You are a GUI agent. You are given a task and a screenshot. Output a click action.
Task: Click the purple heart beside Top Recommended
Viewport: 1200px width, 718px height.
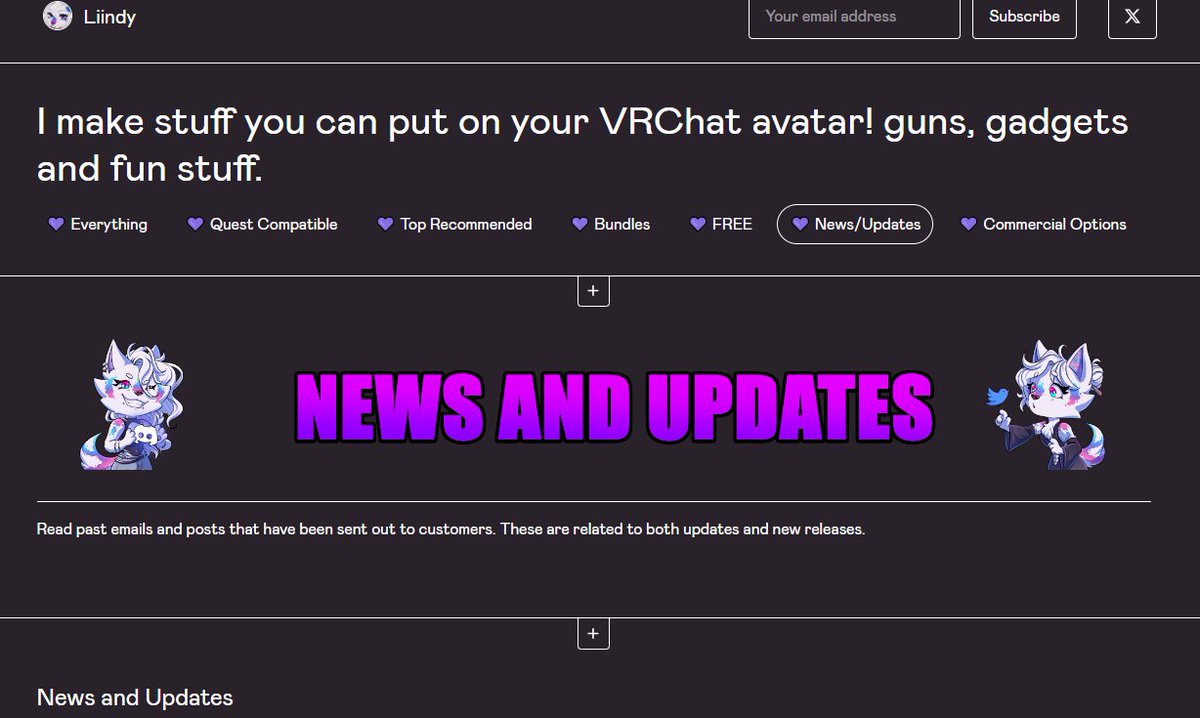pos(385,224)
